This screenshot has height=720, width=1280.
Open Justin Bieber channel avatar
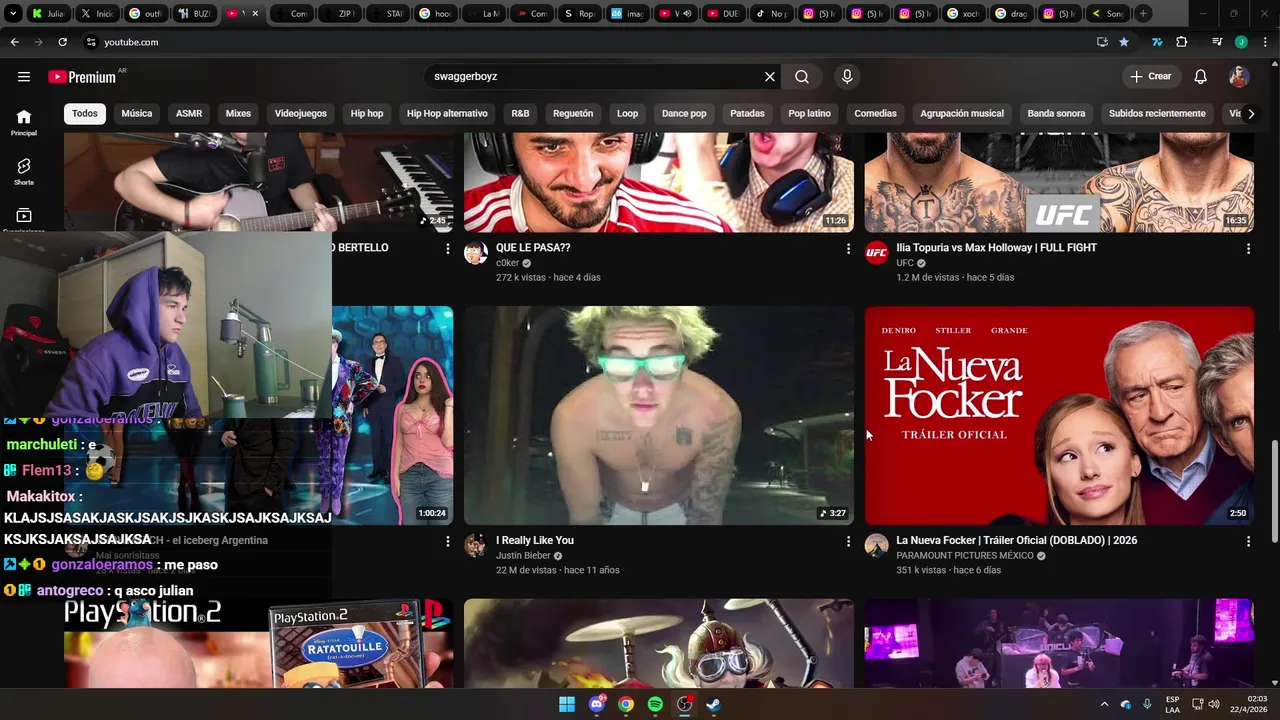coord(476,546)
